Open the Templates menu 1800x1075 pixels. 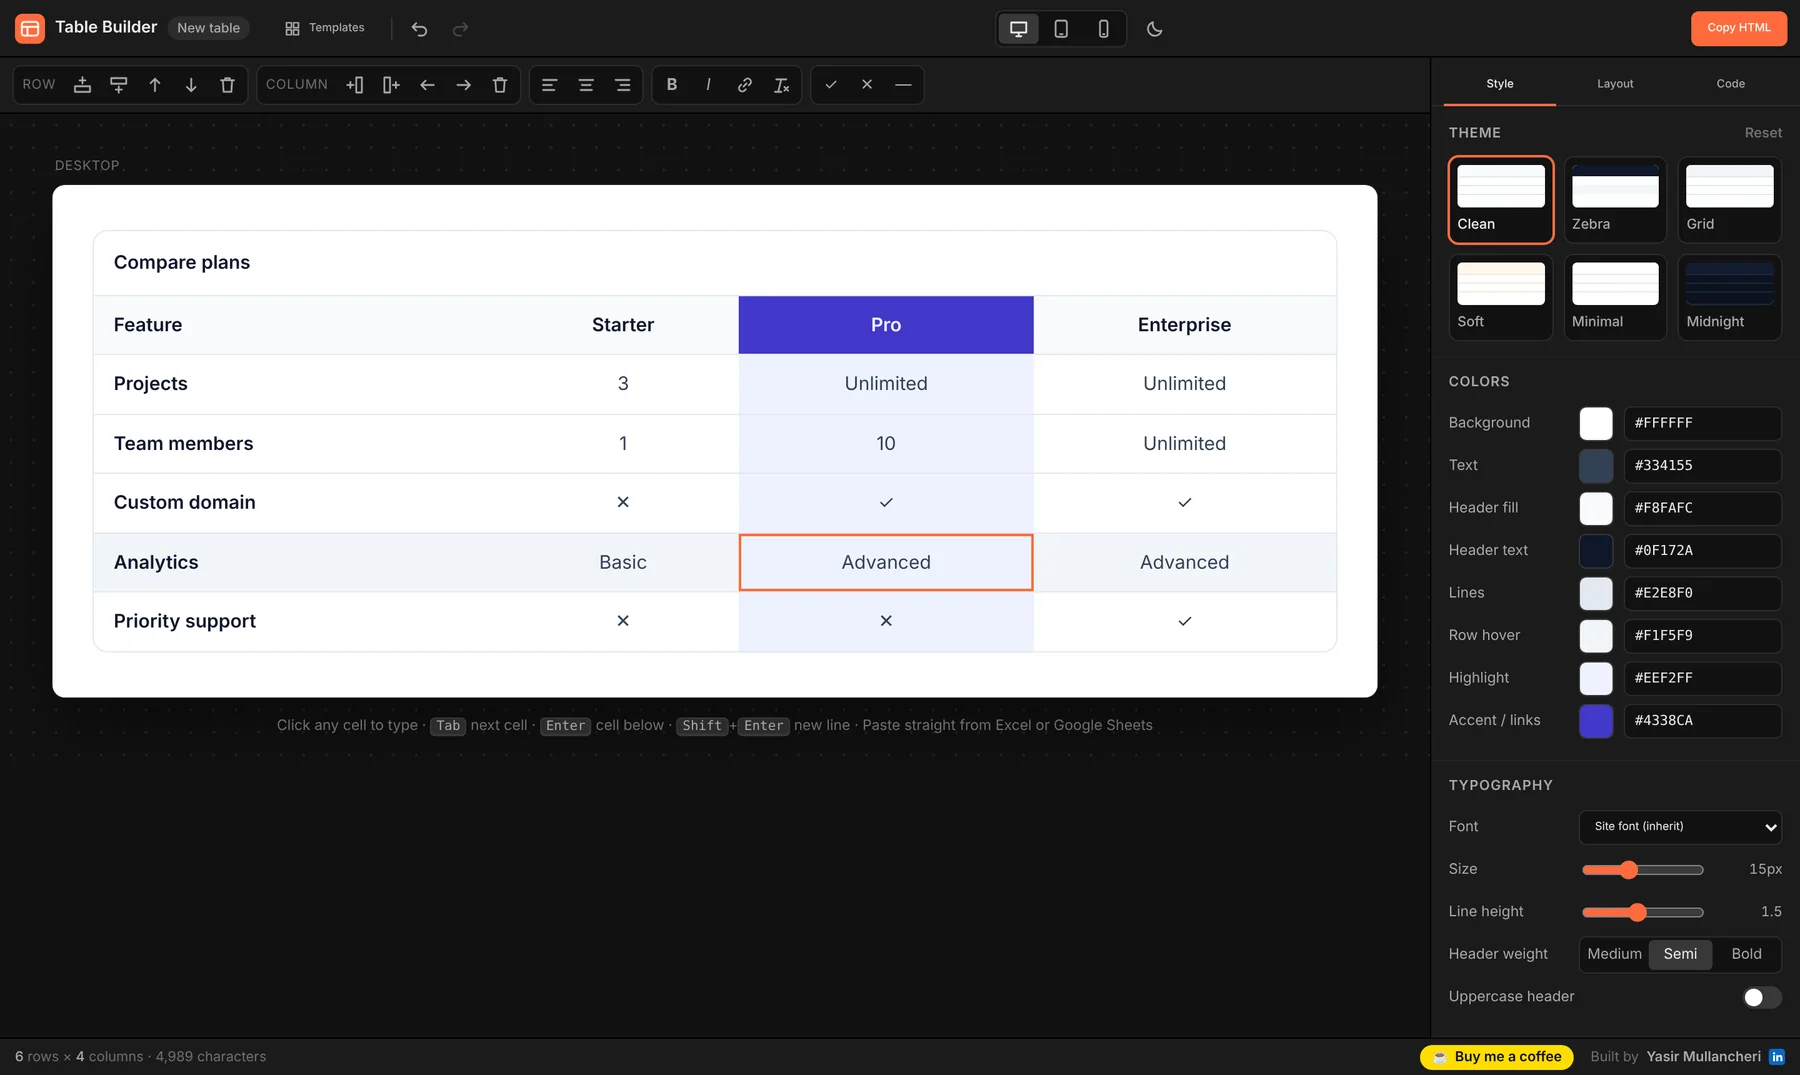tap(325, 28)
